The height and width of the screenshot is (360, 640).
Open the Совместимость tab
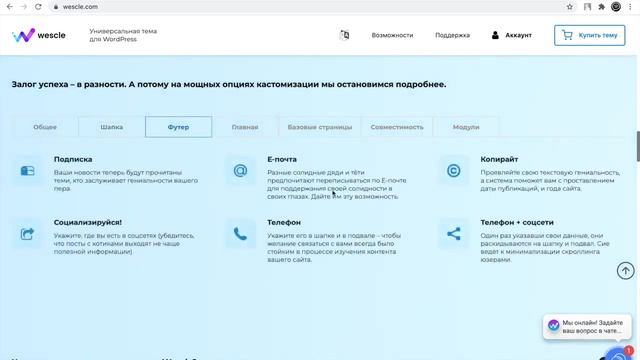[397, 127]
